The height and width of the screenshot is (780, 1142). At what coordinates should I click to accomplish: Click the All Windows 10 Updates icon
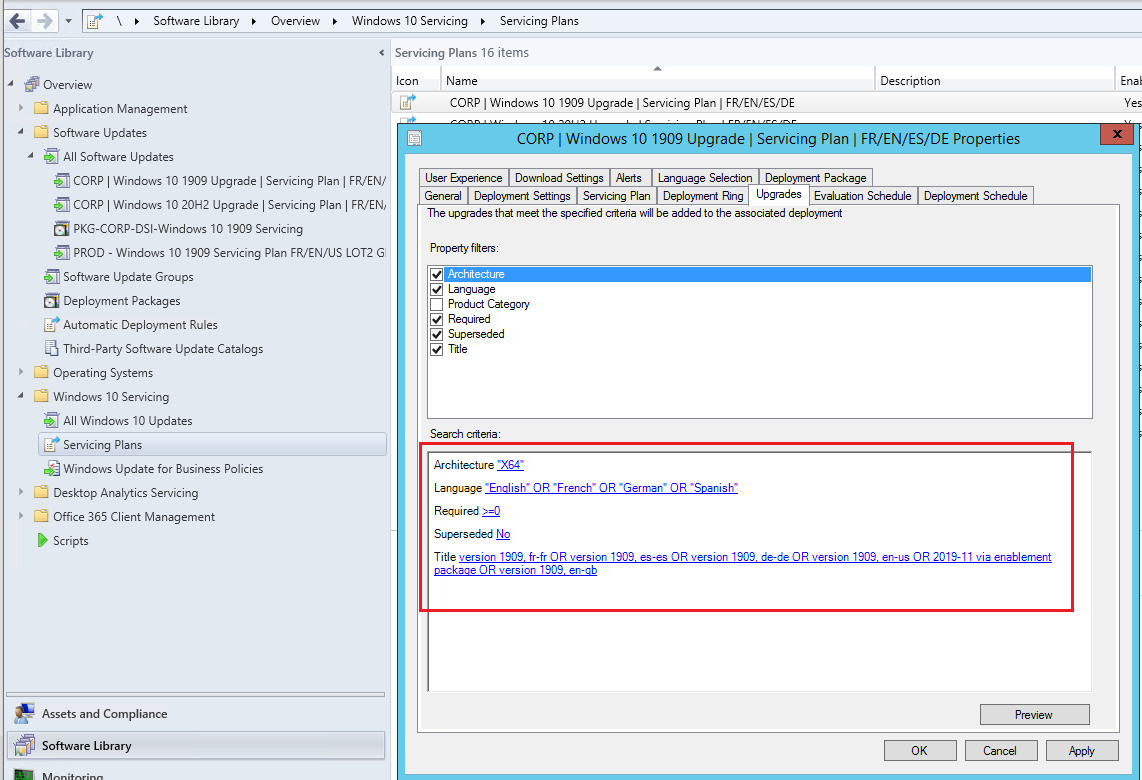pos(52,420)
